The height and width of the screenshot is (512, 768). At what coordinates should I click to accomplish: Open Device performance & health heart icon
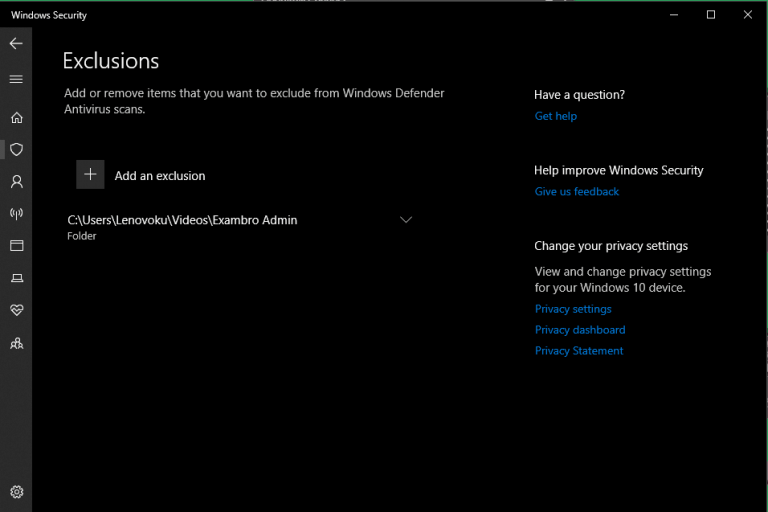(x=17, y=310)
